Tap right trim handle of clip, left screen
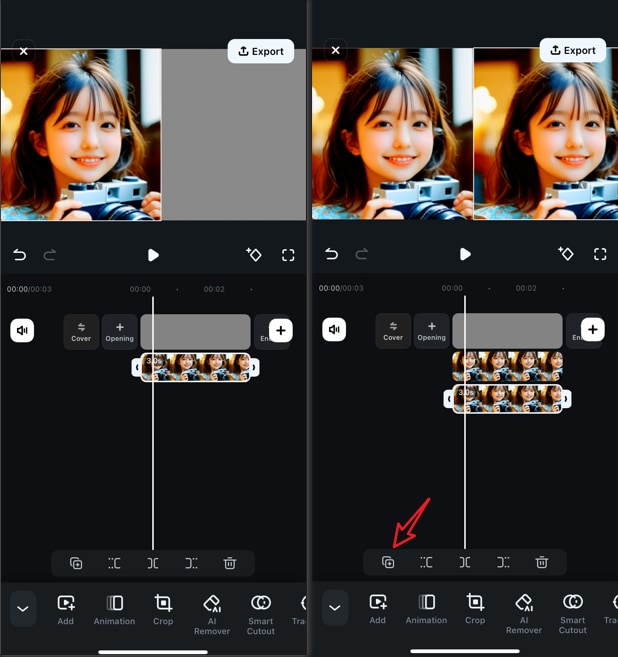 pos(254,367)
